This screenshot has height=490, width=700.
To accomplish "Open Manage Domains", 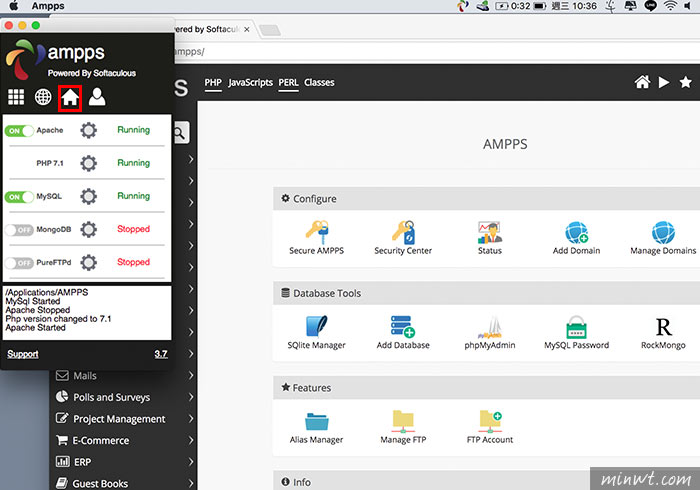I will tap(663, 237).
